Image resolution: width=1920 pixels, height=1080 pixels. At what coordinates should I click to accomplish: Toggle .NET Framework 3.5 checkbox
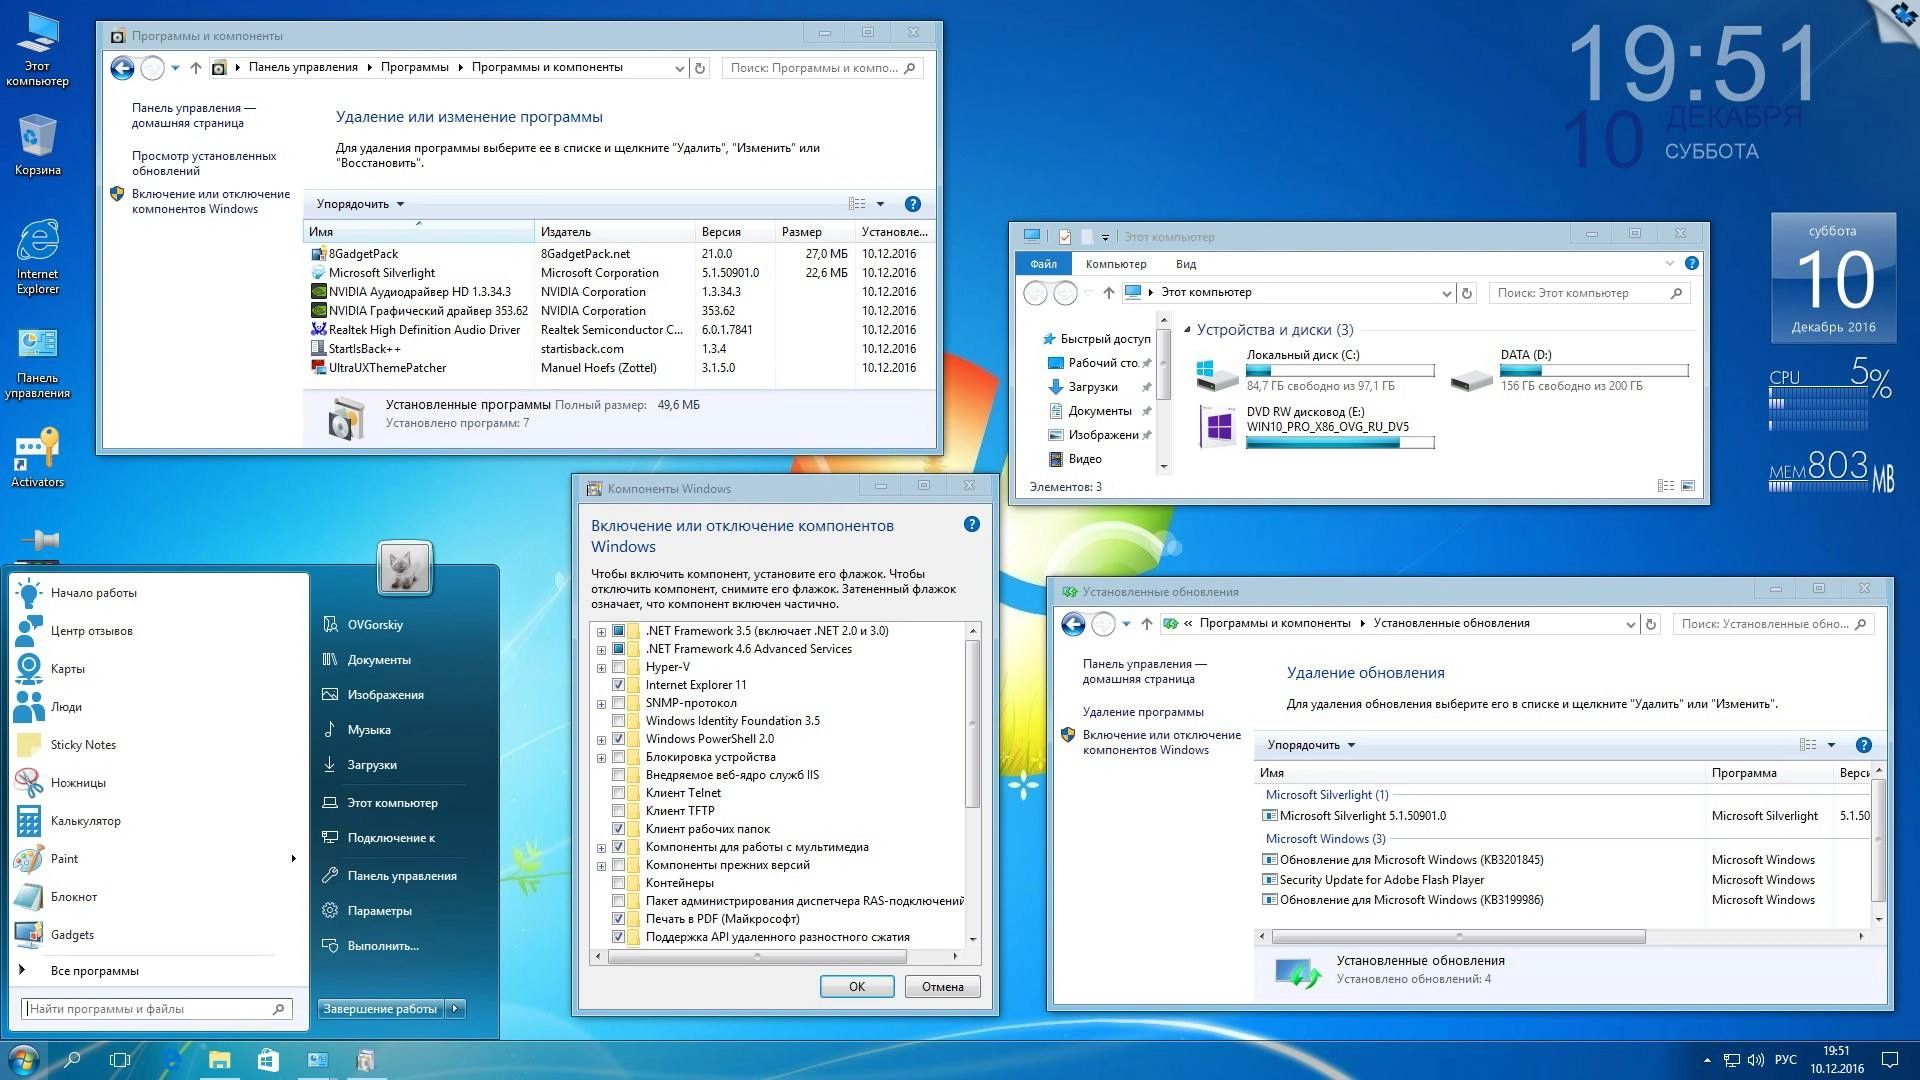click(x=618, y=631)
